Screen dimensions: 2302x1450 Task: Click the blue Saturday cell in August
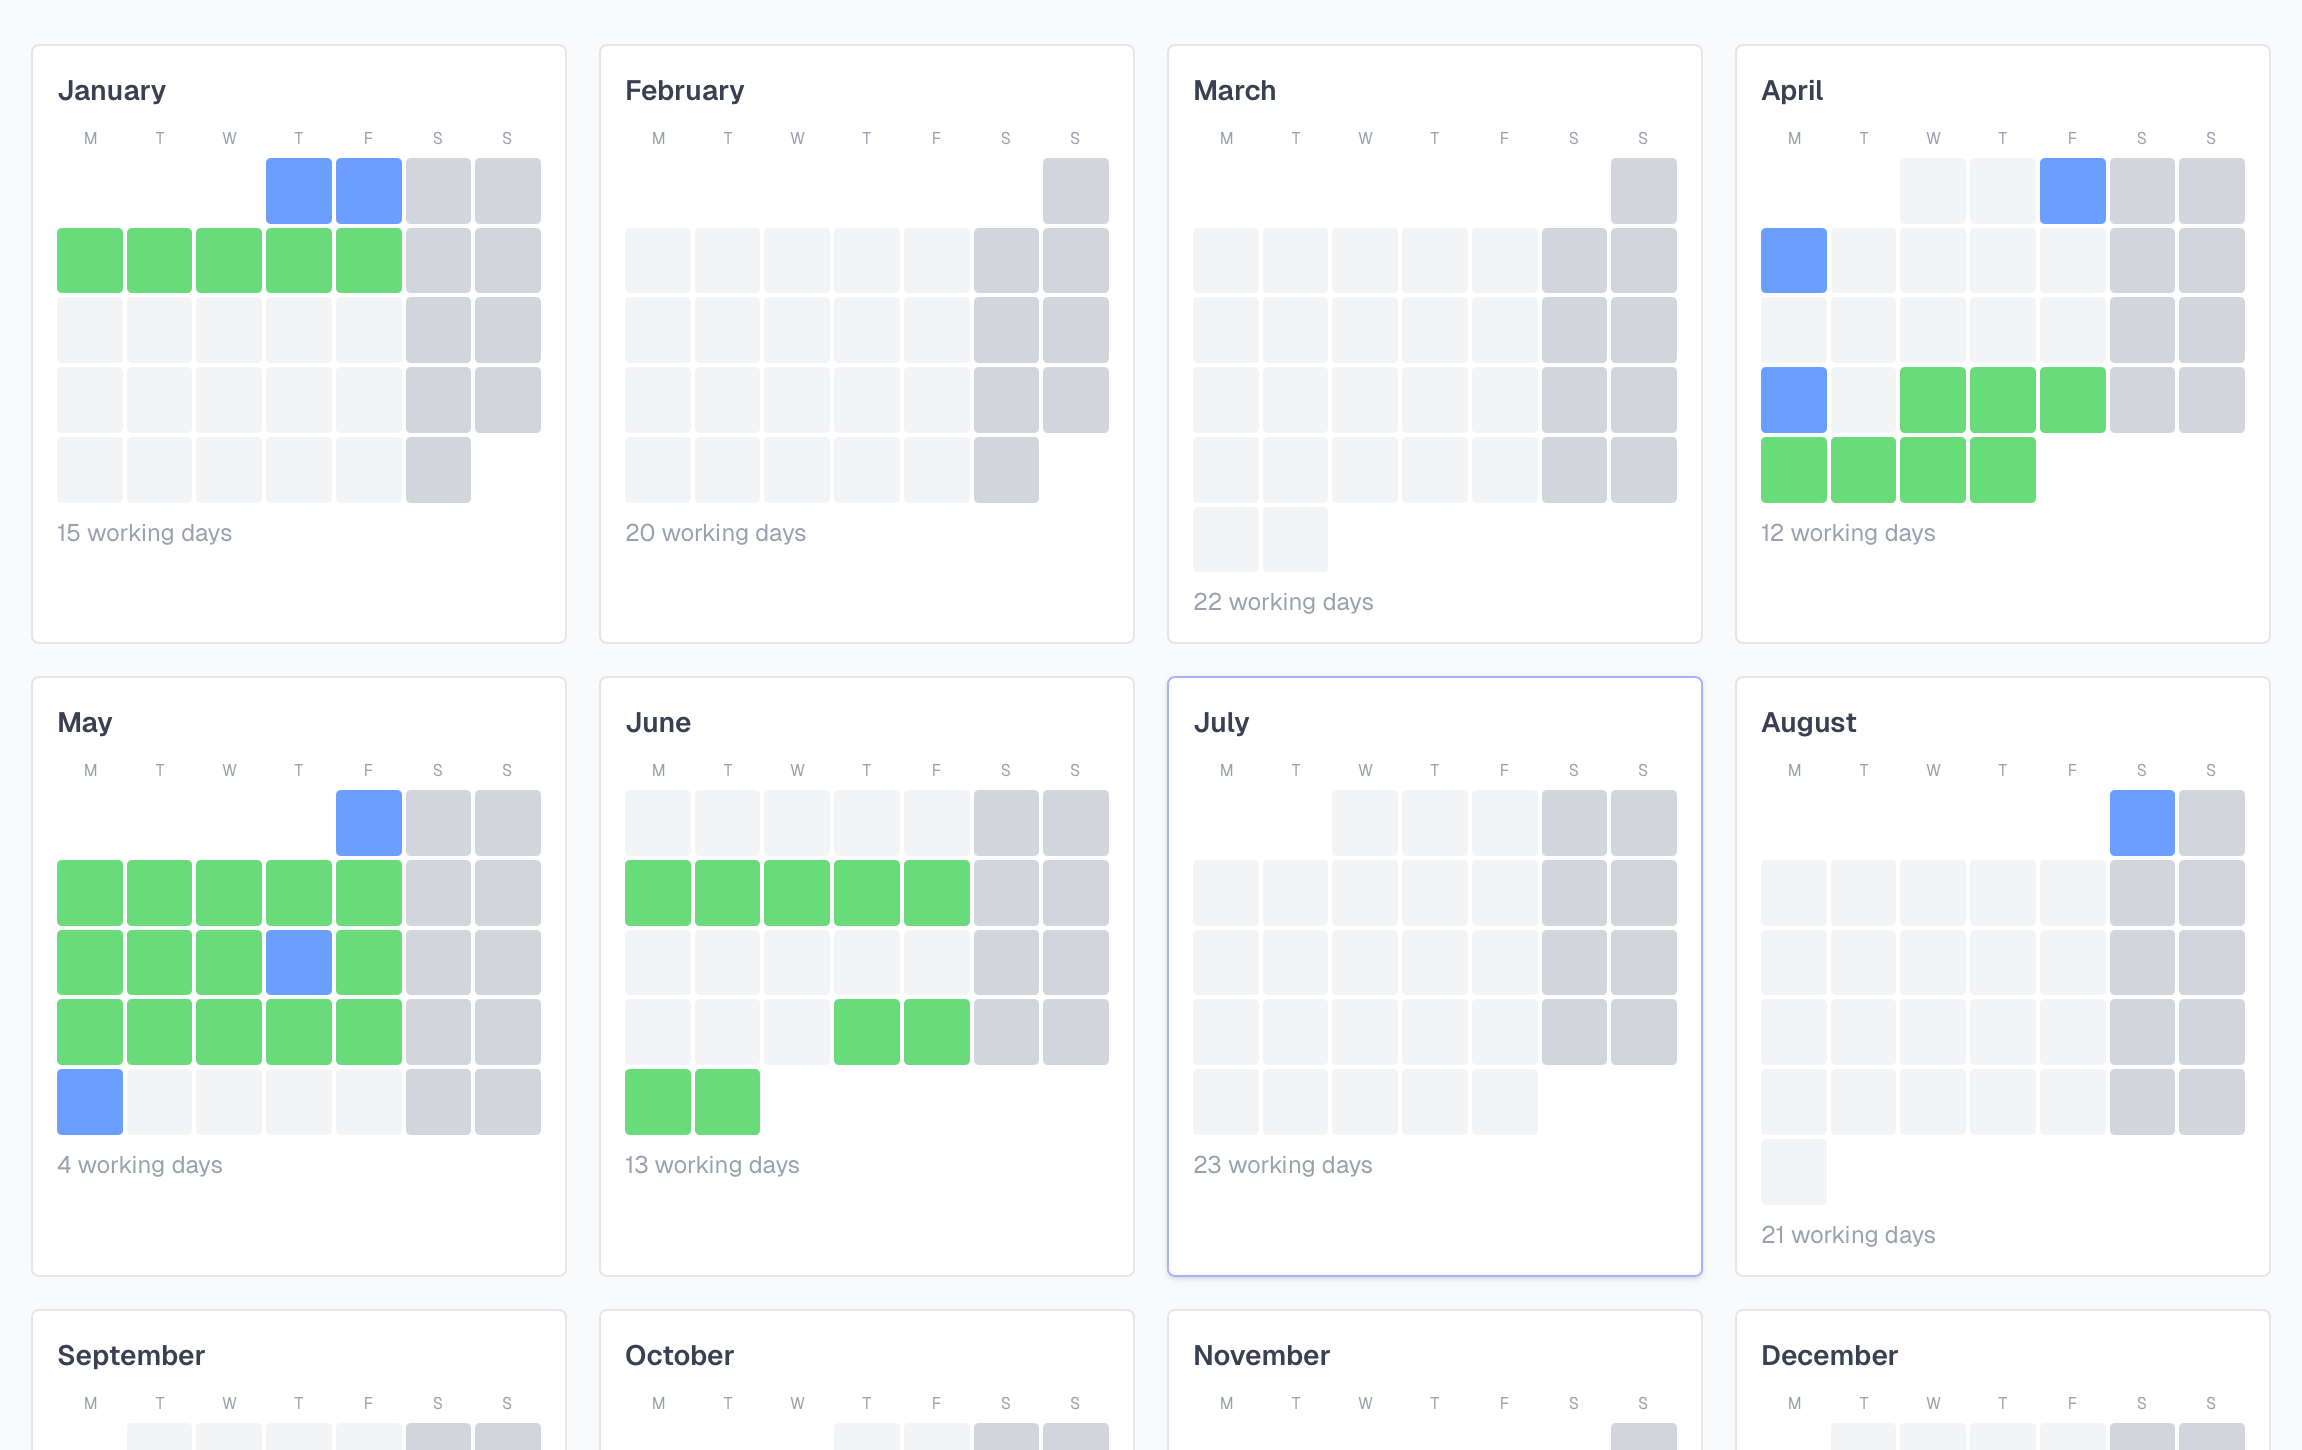click(2141, 822)
